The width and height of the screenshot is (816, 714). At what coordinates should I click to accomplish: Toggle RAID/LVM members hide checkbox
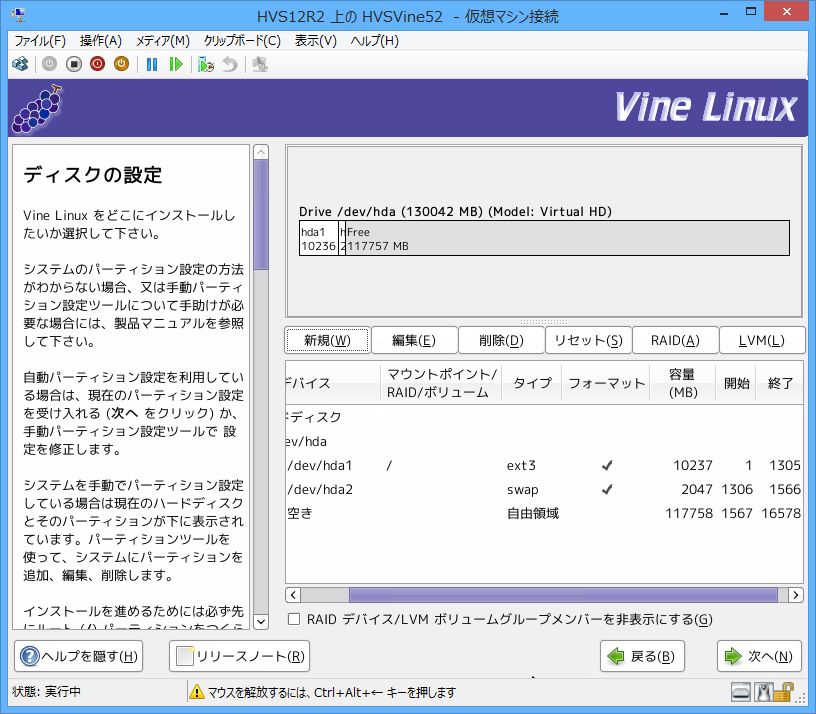coord(294,619)
